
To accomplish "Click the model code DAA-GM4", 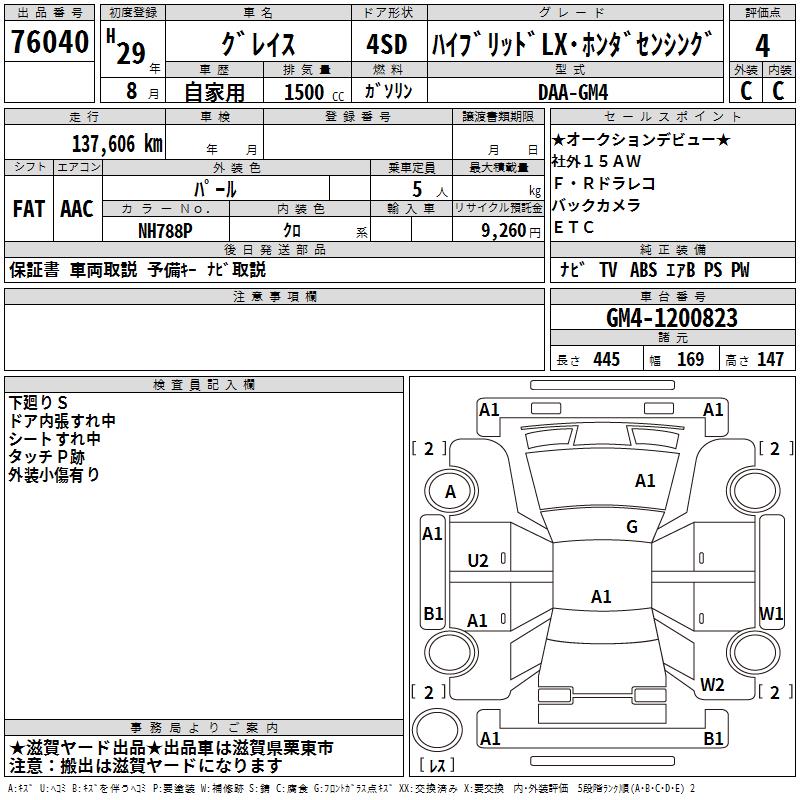I will (573, 92).
